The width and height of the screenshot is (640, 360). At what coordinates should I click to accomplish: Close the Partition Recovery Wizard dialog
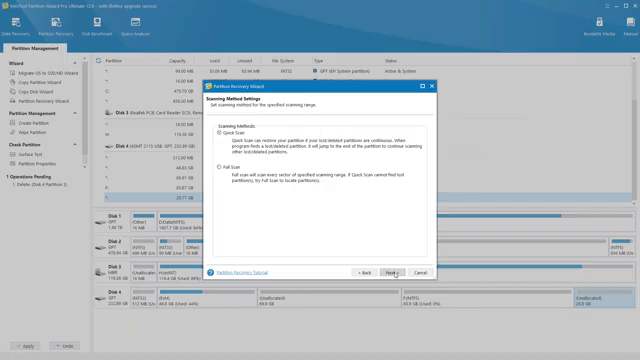click(x=432, y=86)
